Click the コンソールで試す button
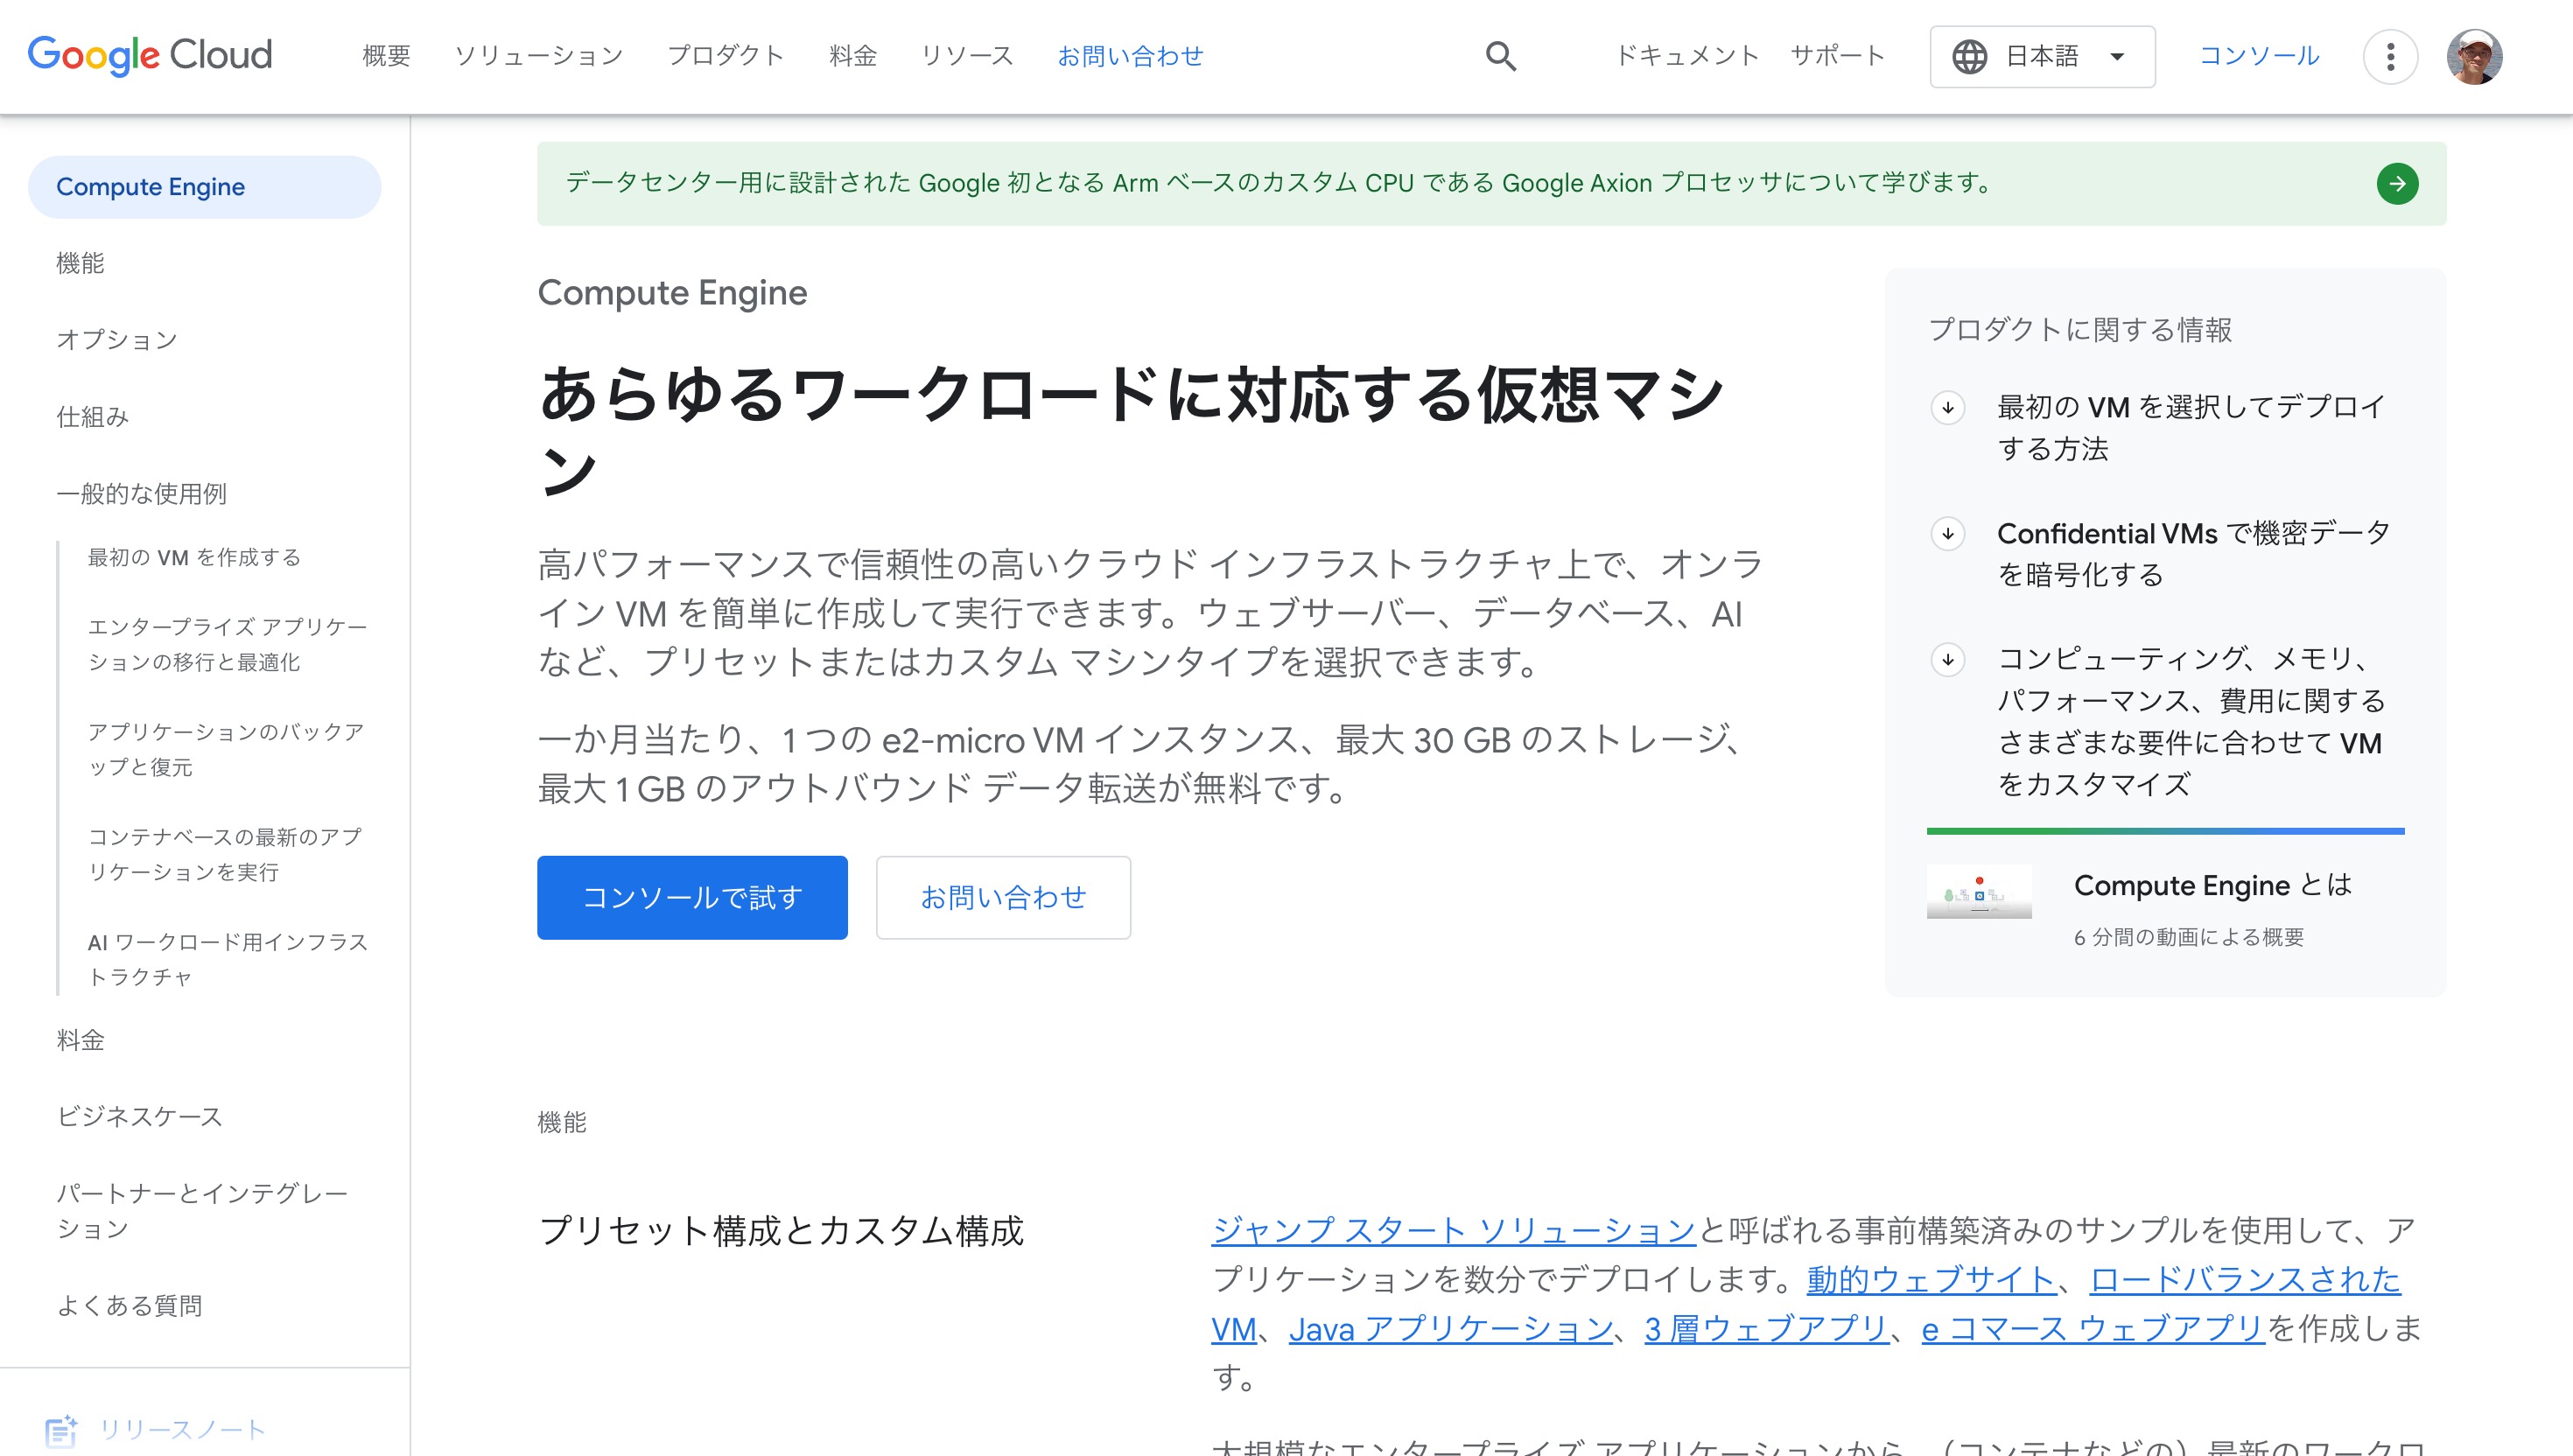Screen dimensions: 2573x1456 [x=692, y=897]
